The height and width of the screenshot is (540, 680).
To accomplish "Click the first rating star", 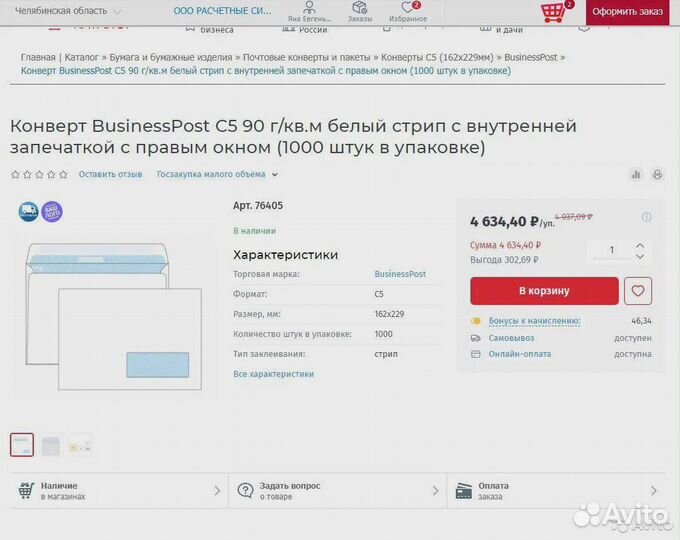I will coord(15,174).
